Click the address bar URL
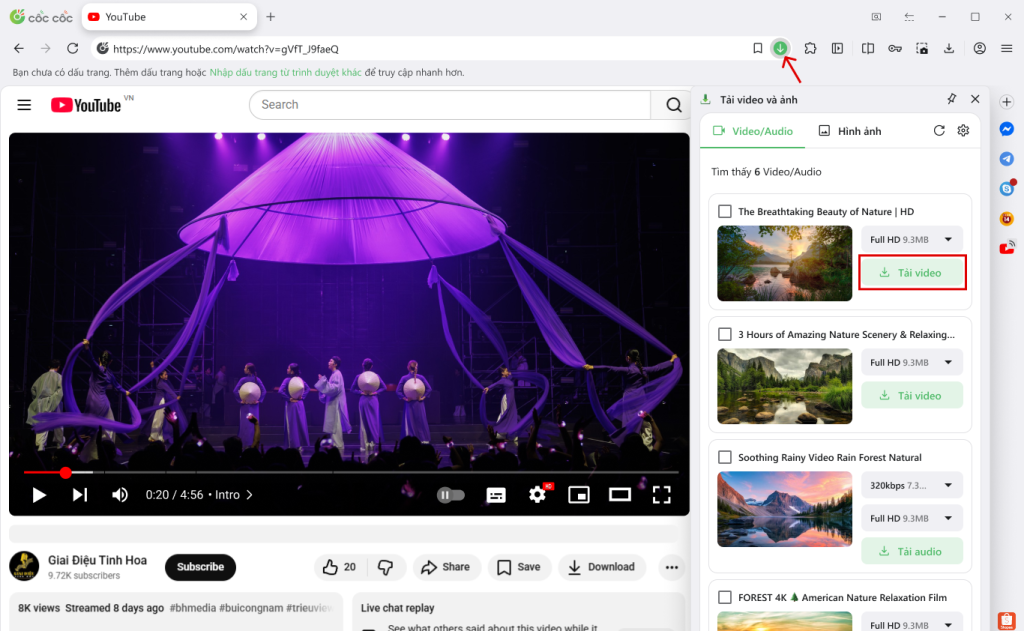 [225, 49]
